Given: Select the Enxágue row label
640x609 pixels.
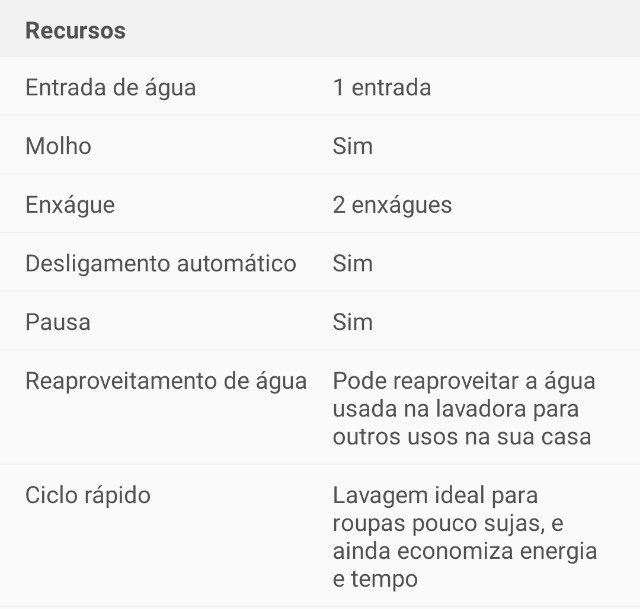Looking at the screenshot, I should pos(70,205).
